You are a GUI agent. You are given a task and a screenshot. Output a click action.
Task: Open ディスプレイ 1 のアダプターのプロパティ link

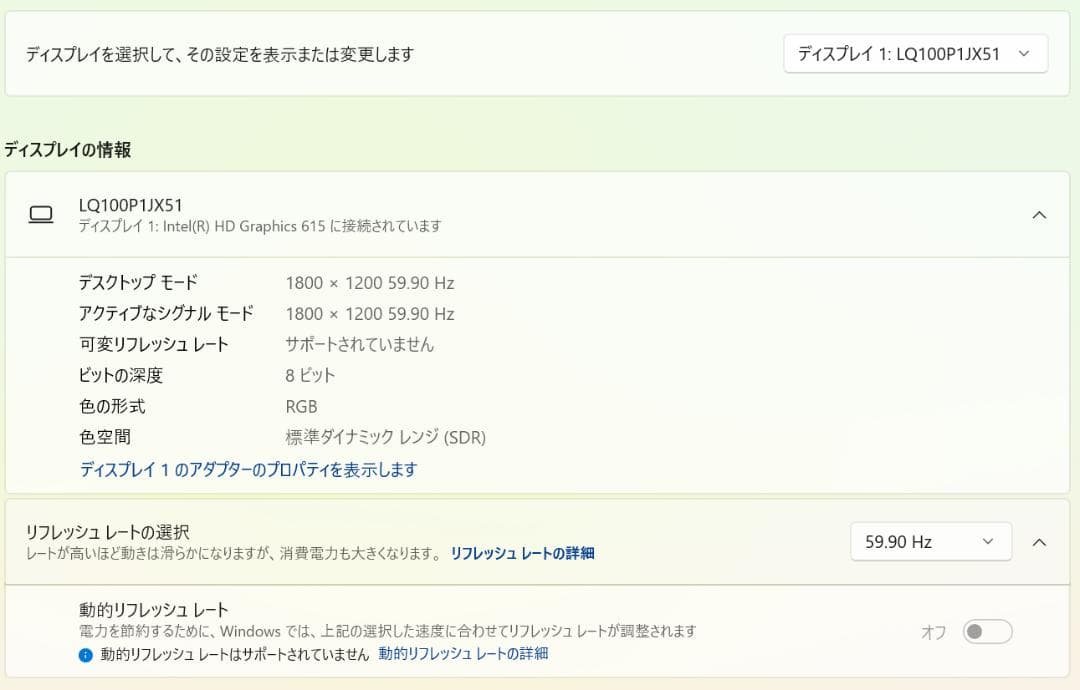248,469
